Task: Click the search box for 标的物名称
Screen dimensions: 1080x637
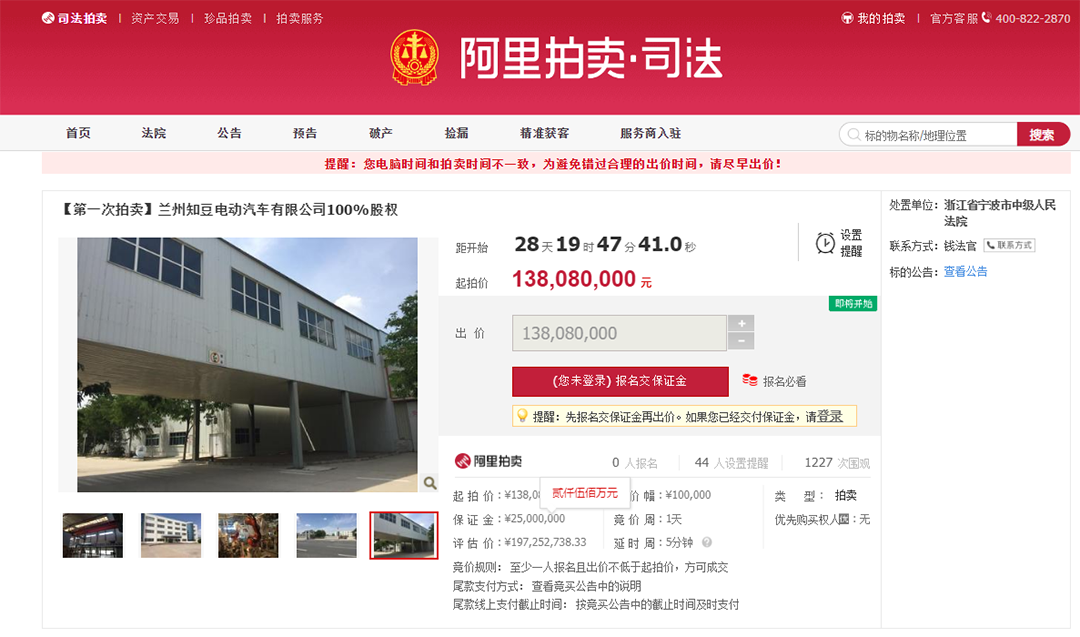Action: [928, 134]
